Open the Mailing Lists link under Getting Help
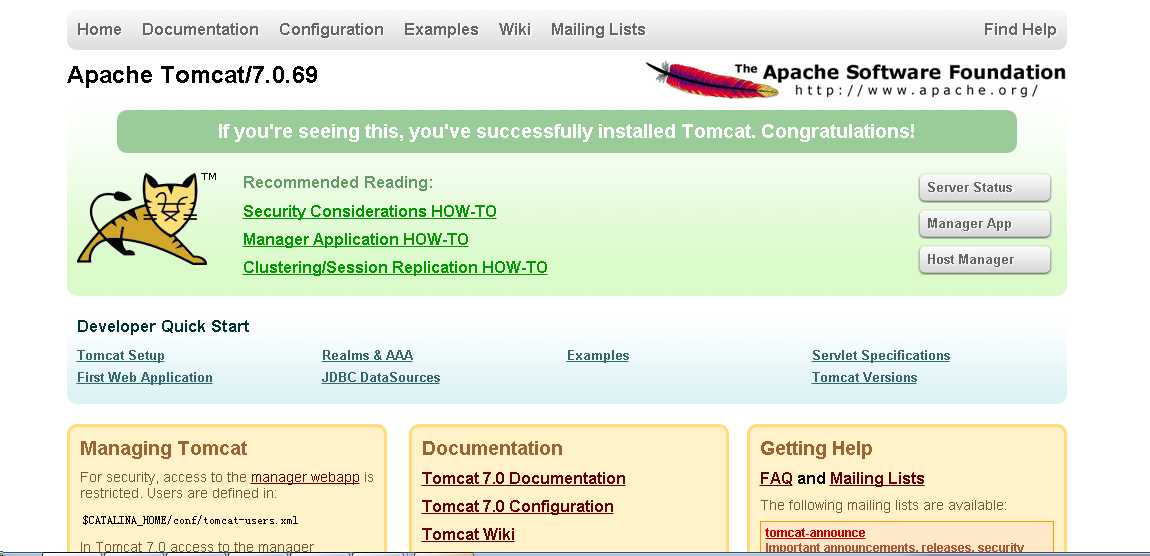The image size is (1150, 556). pos(877,478)
